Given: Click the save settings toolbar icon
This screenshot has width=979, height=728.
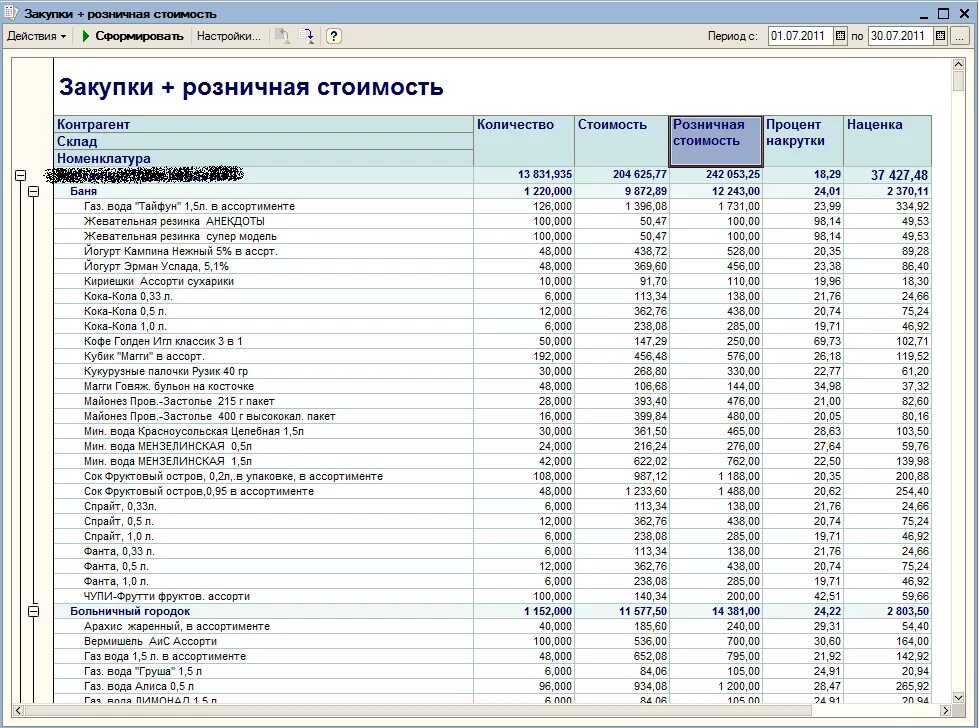Looking at the screenshot, I should point(306,36).
